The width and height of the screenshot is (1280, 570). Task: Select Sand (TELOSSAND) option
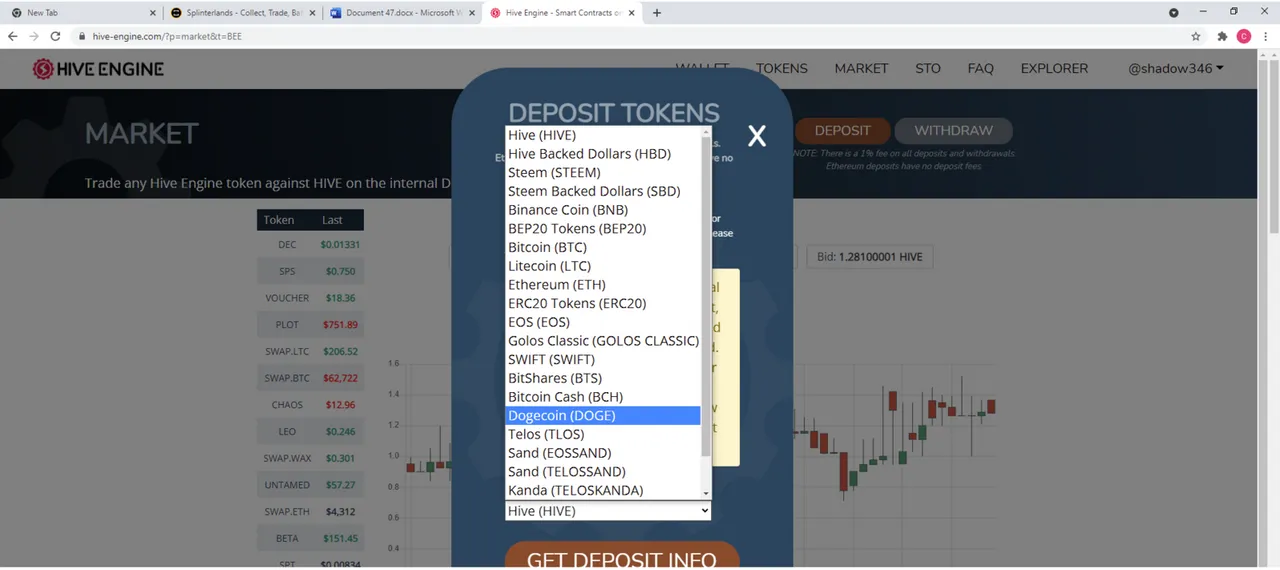603,472
